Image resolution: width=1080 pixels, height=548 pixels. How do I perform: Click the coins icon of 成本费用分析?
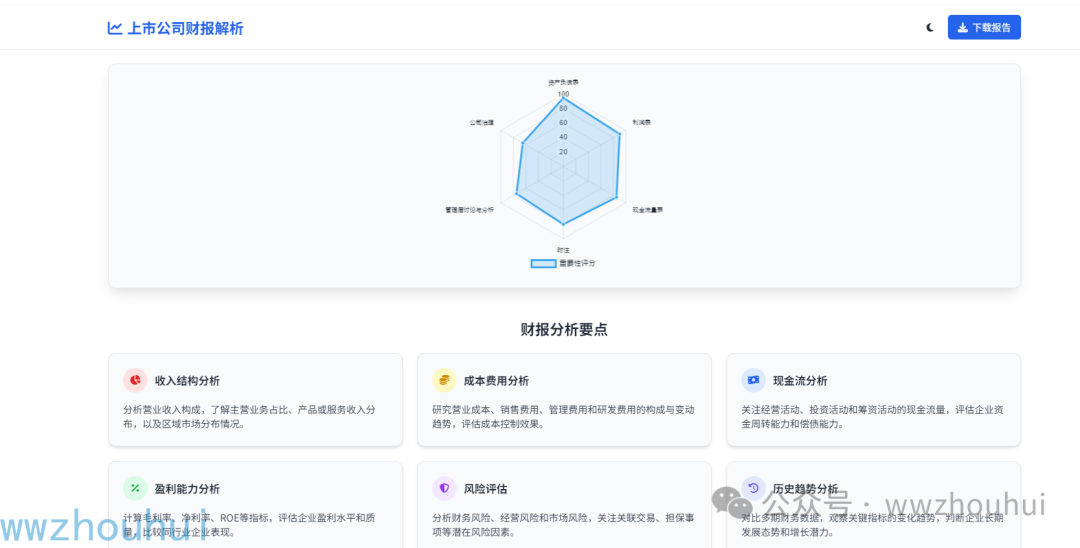point(444,380)
